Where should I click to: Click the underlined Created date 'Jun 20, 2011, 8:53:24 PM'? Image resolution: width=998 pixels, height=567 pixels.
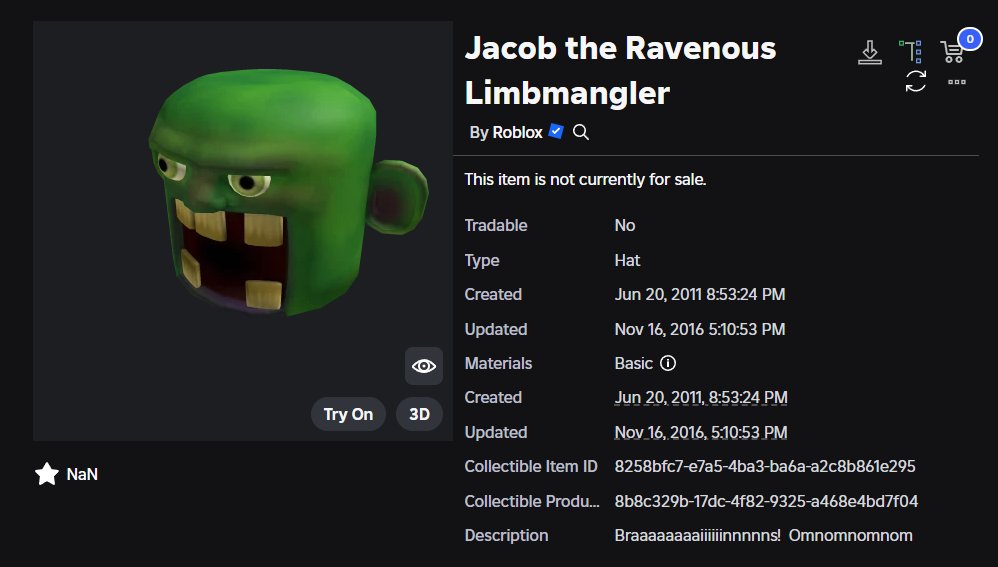pyautogui.click(x=701, y=397)
